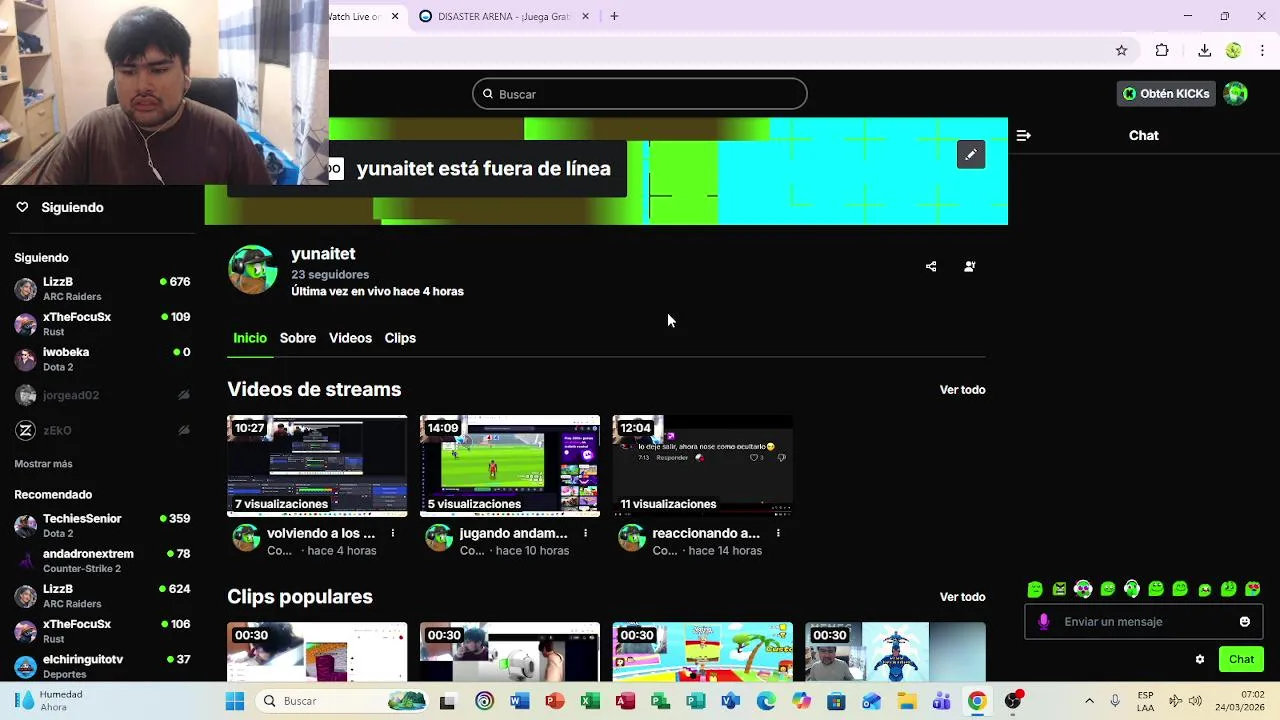Click the pencil edit banner icon
This screenshot has width=1280, height=720.
coord(971,155)
